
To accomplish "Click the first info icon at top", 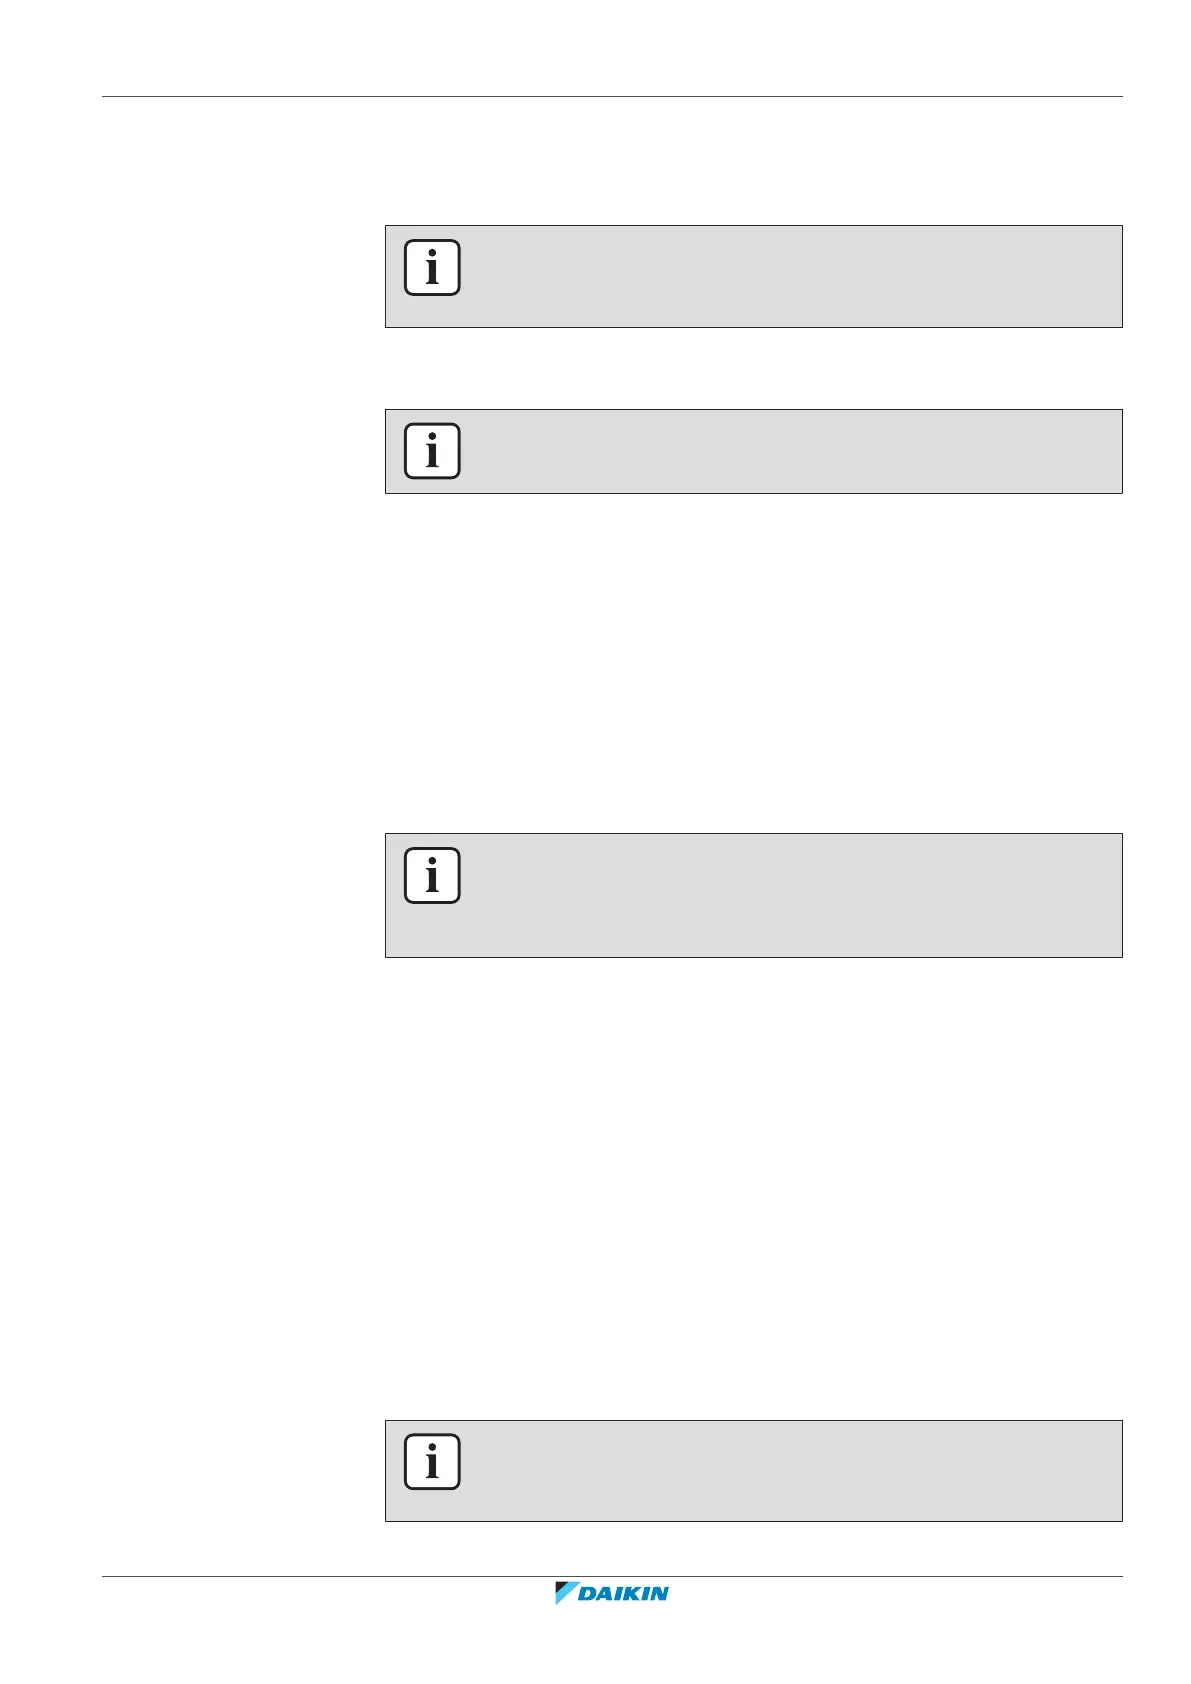I will [432, 268].
